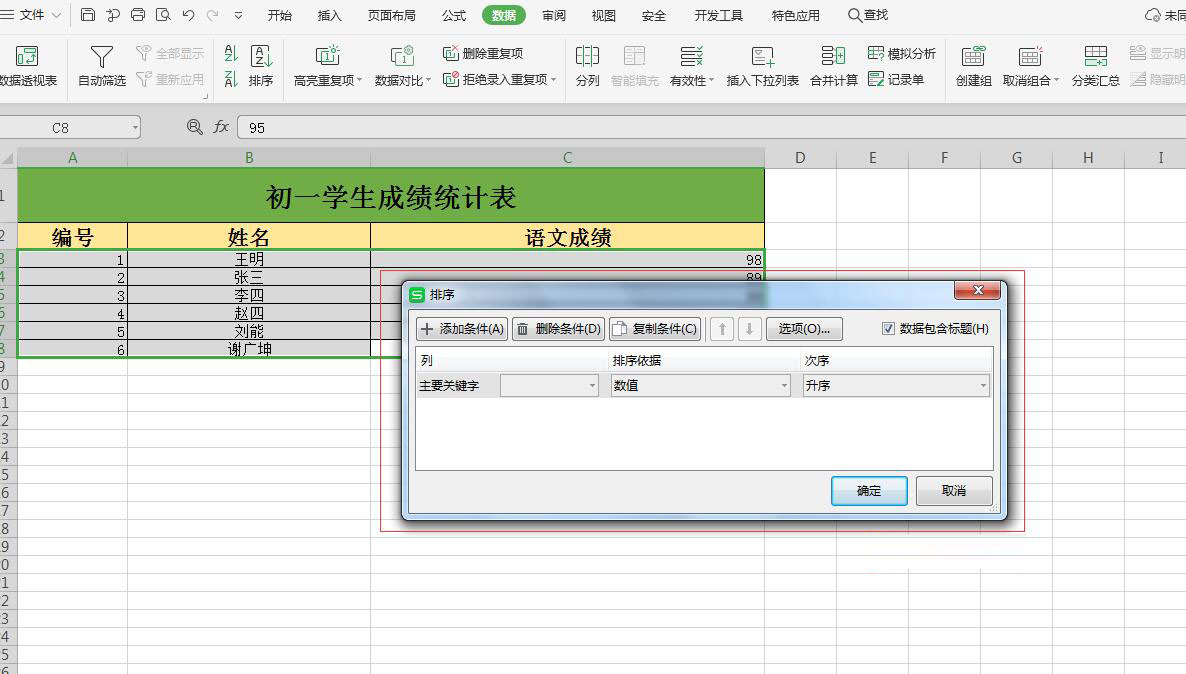This screenshot has width=1186, height=674.
Task: Click the print icon in quick toolbar
Action: pos(138,15)
